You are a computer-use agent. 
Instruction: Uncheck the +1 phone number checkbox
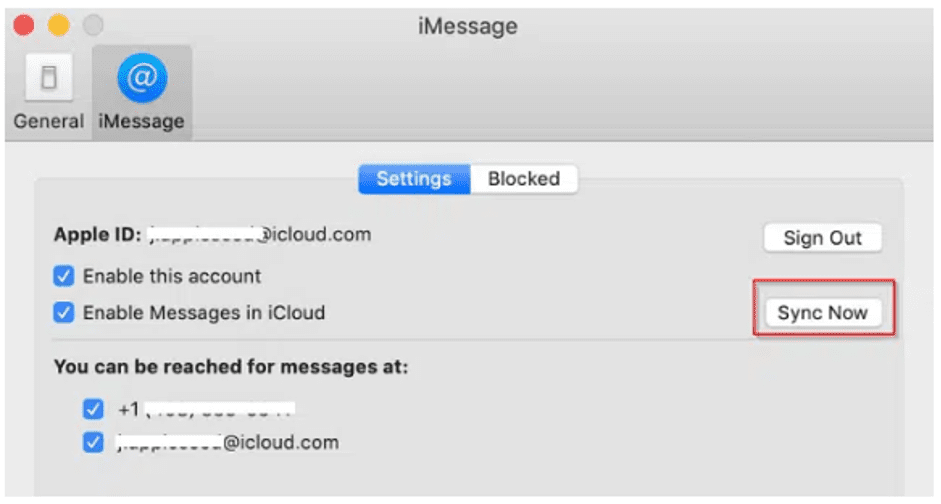pyautogui.click(x=93, y=409)
